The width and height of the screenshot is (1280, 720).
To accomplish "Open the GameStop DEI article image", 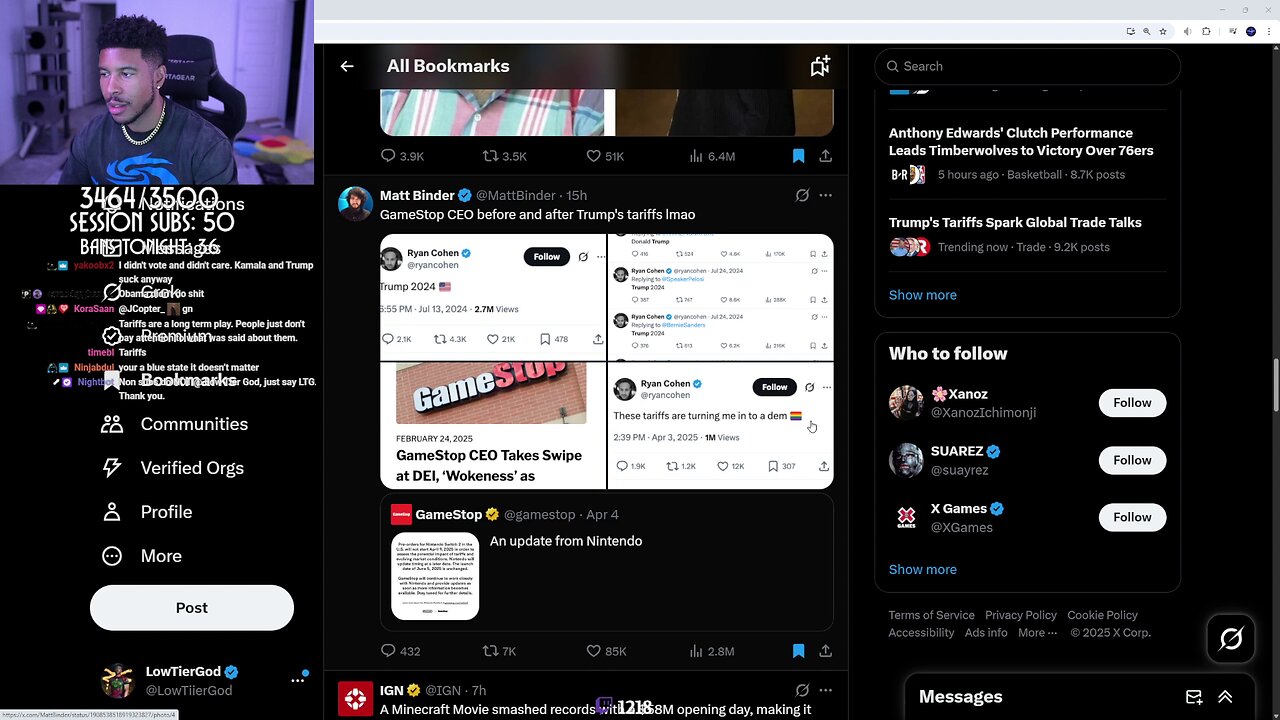I will [493, 426].
